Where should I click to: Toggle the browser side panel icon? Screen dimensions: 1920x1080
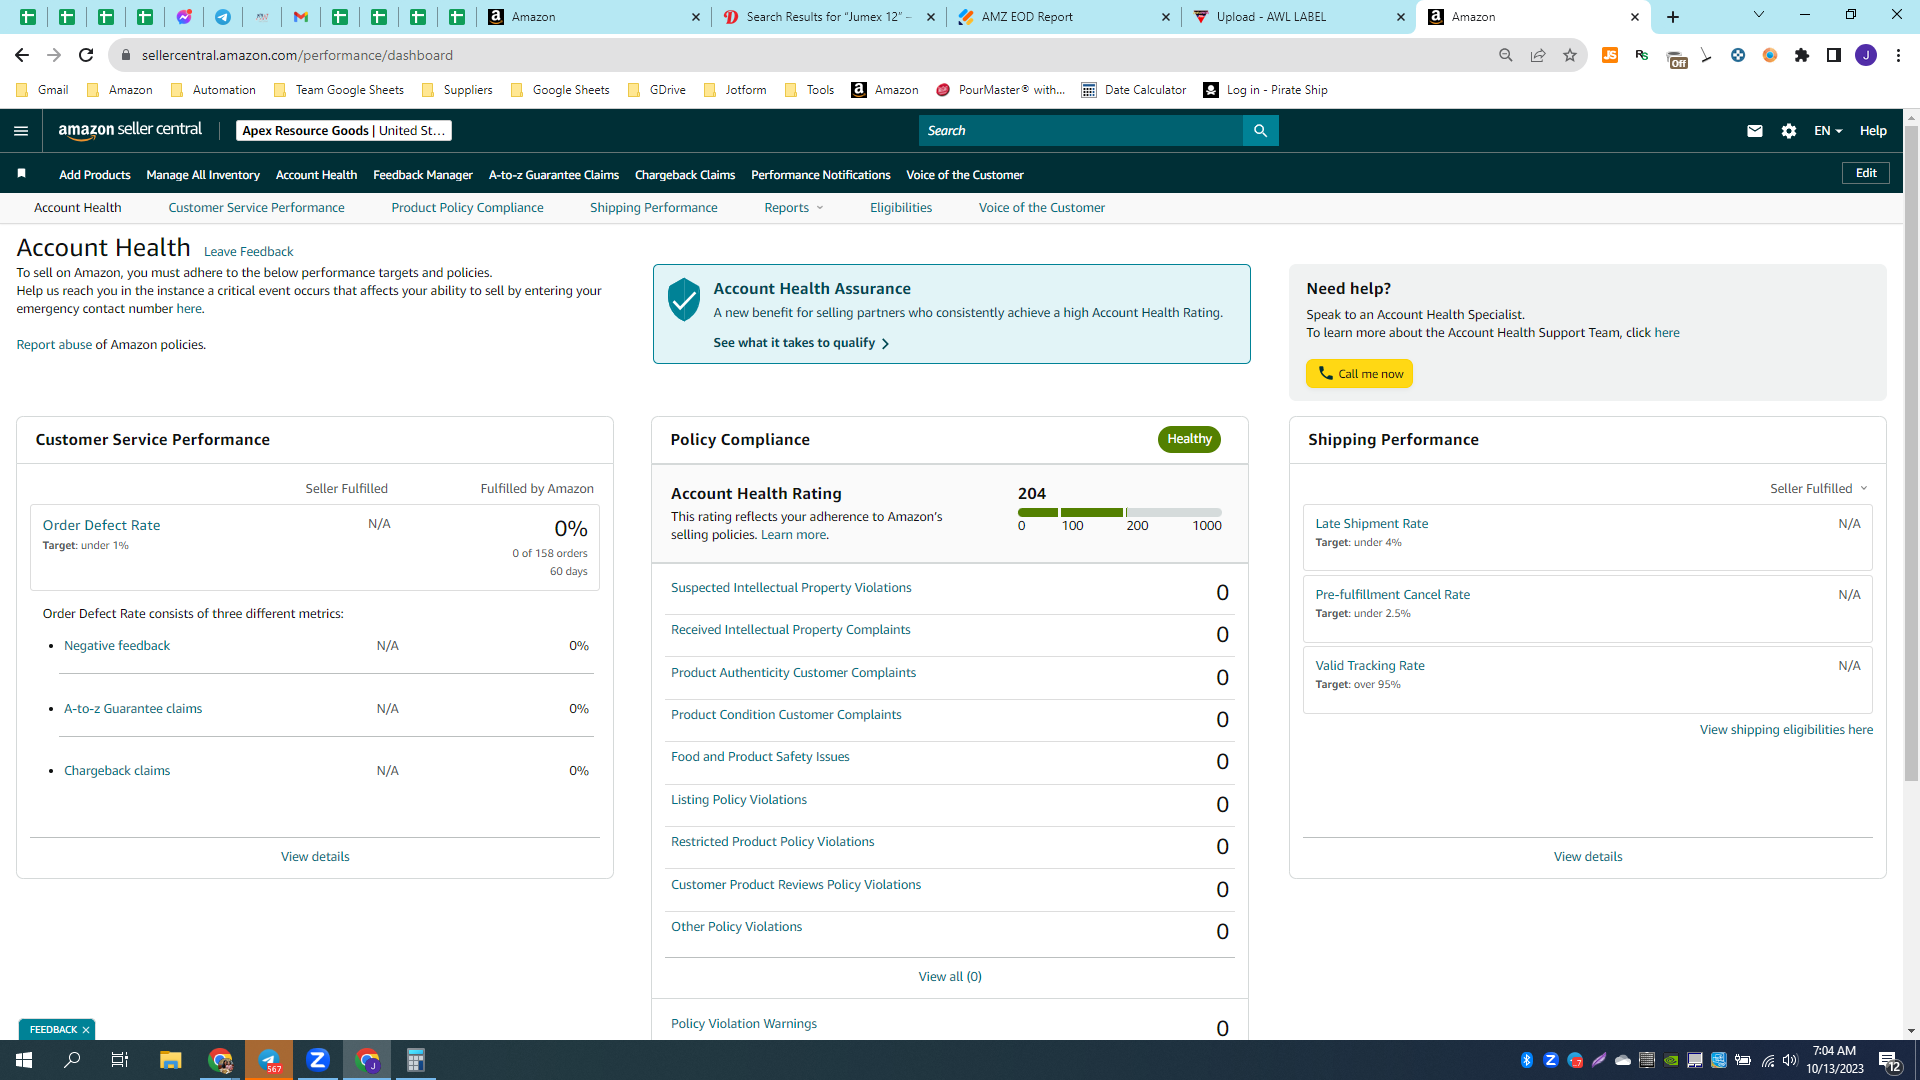click(1834, 55)
